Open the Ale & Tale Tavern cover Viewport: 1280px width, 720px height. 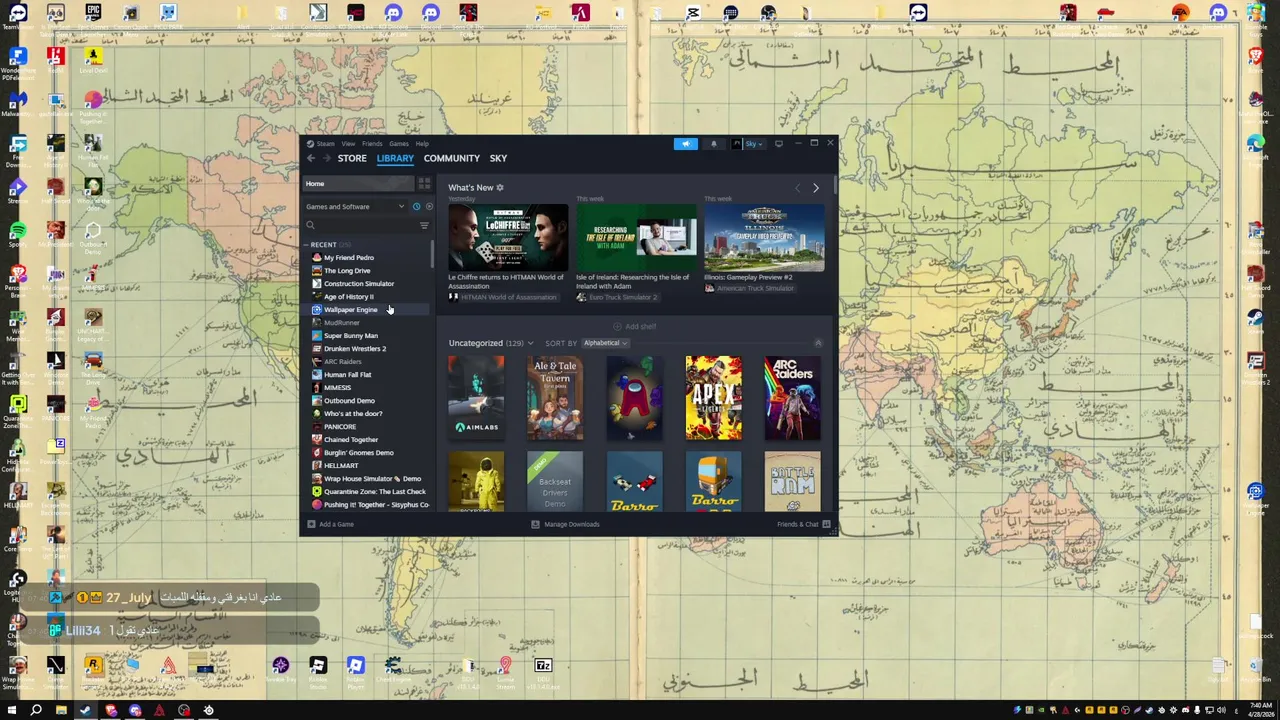pos(555,397)
